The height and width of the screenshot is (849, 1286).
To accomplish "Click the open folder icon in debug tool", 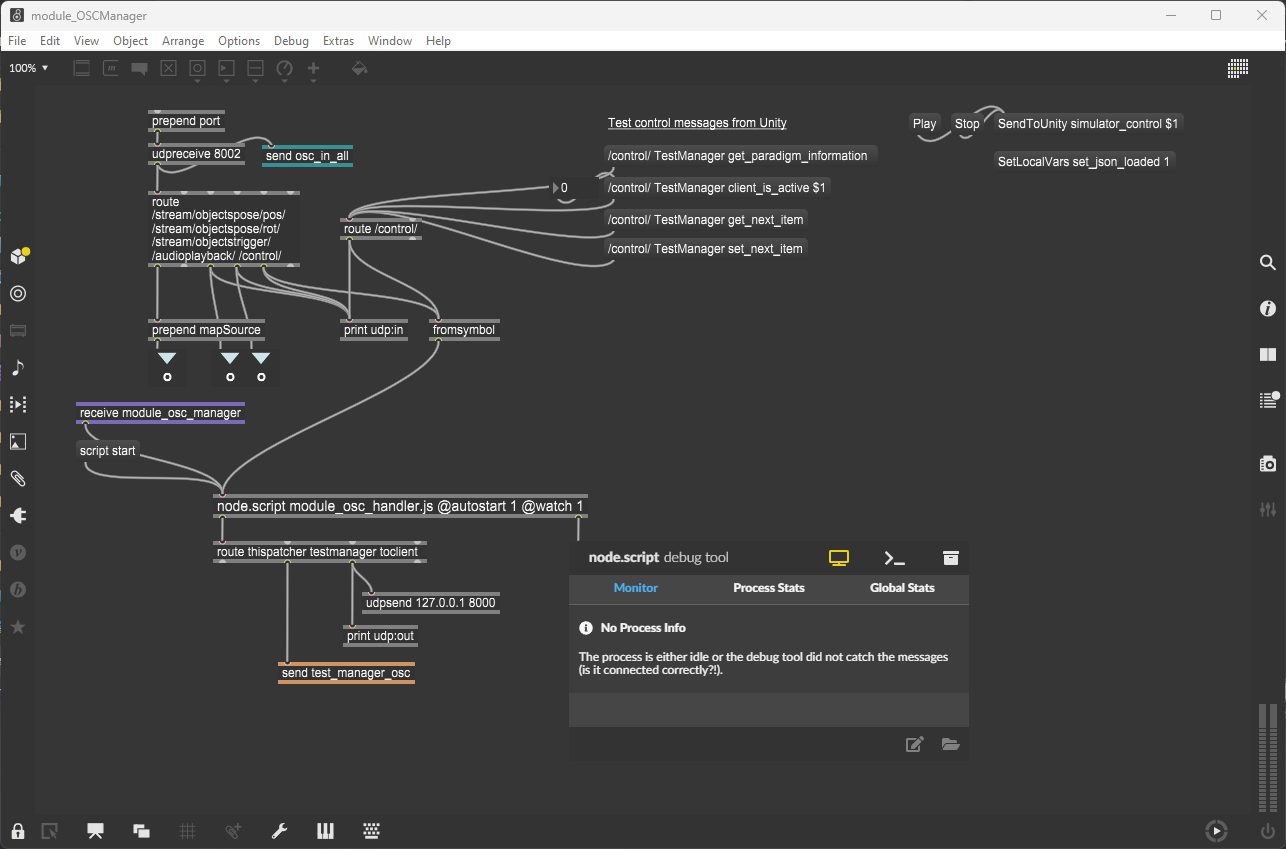I will (950, 744).
